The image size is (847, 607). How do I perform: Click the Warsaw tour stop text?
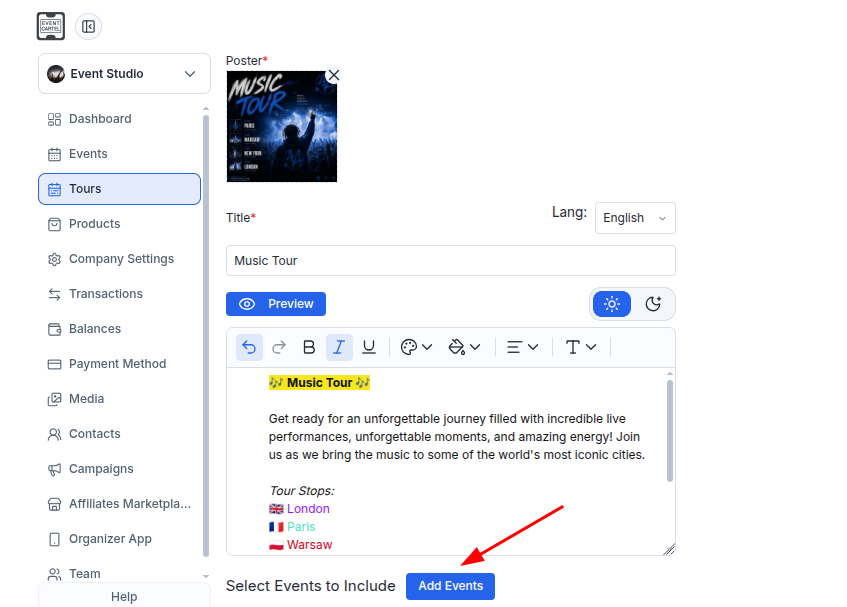[x=310, y=544]
